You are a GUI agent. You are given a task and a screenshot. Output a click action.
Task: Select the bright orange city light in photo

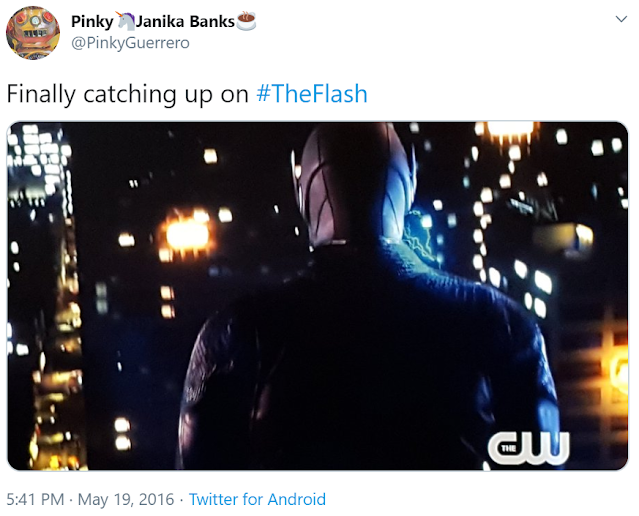point(187,234)
